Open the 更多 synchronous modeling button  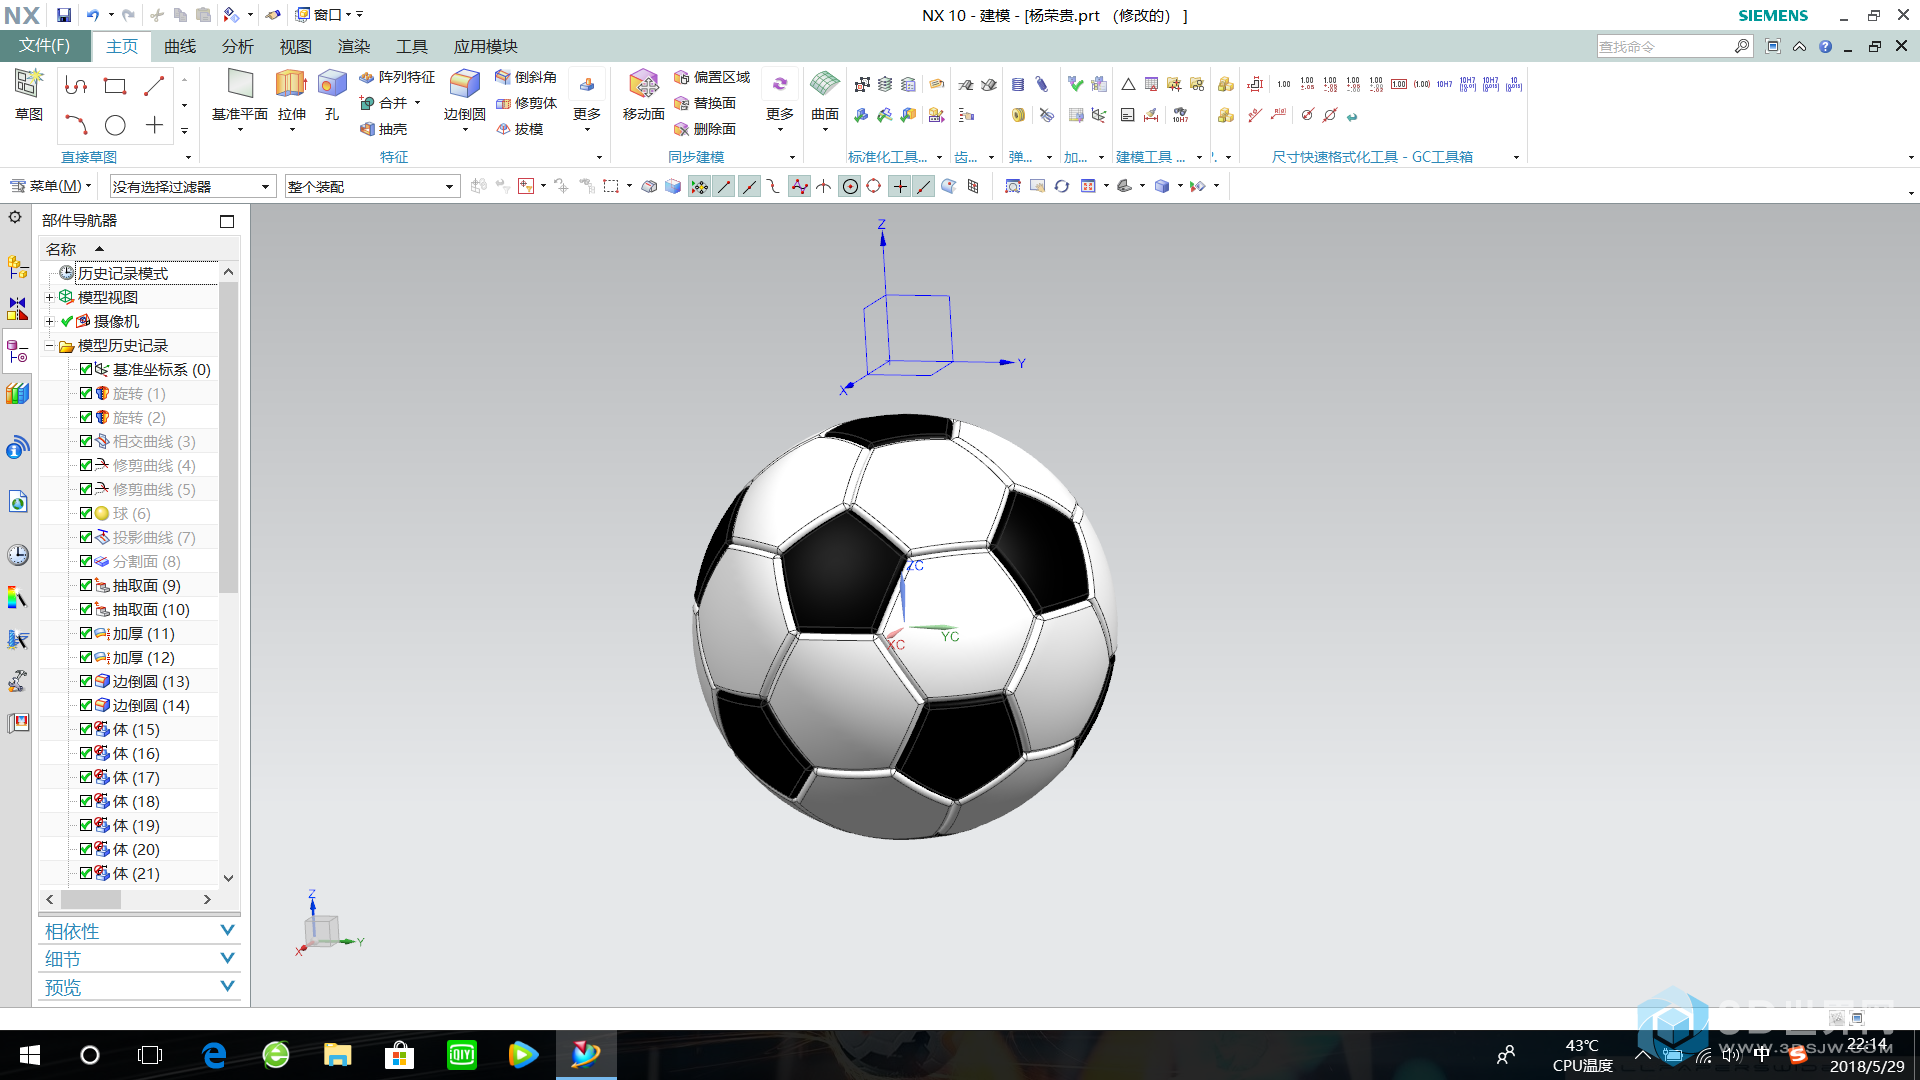click(780, 100)
